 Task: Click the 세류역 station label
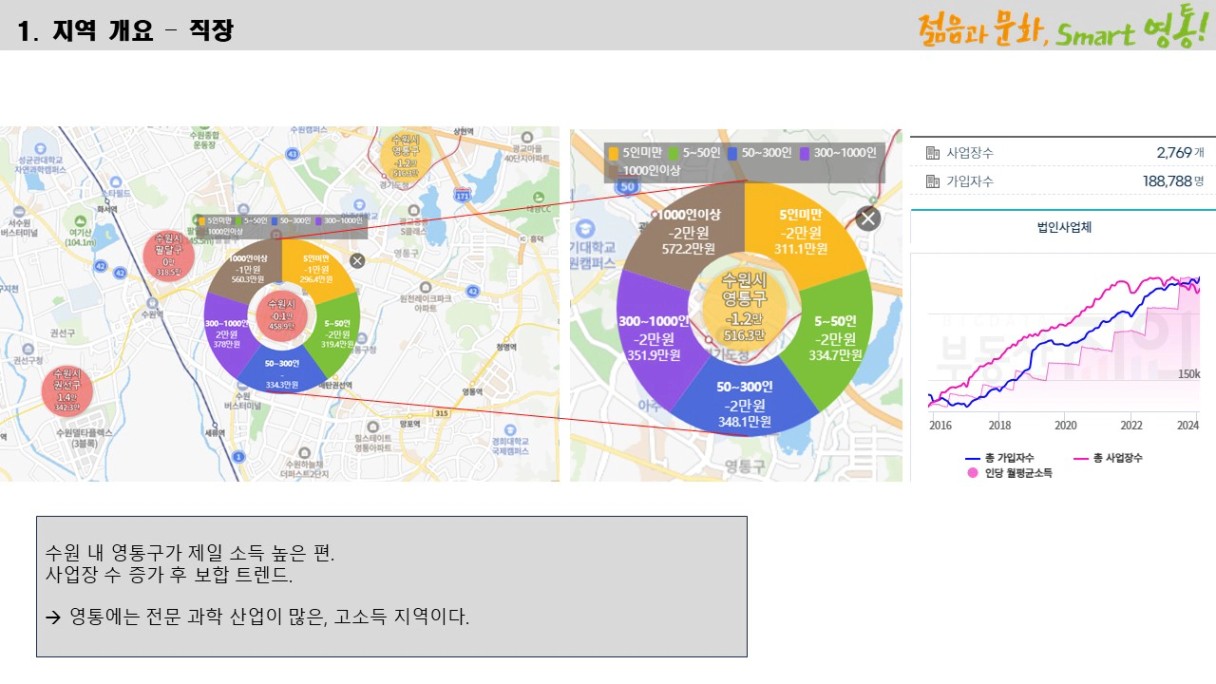click(x=215, y=433)
